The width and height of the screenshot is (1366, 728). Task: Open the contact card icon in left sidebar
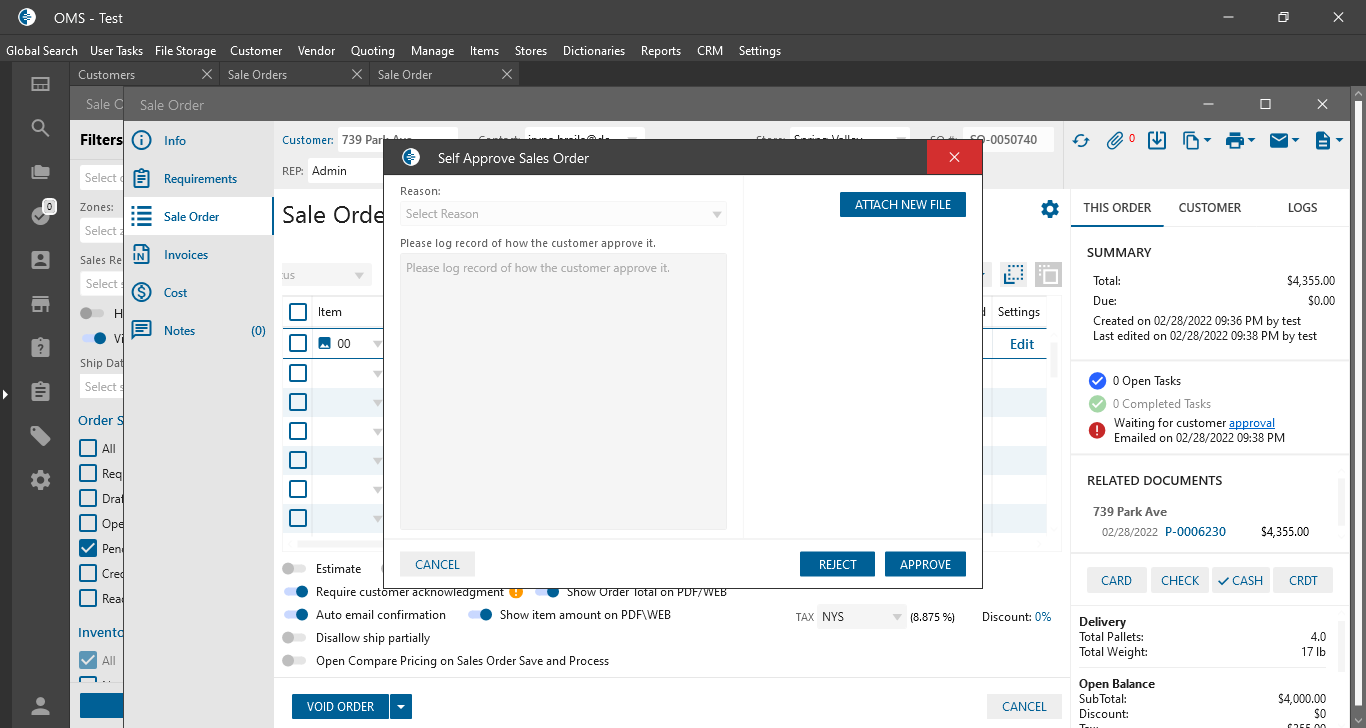pyautogui.click(x=40, y=260)
